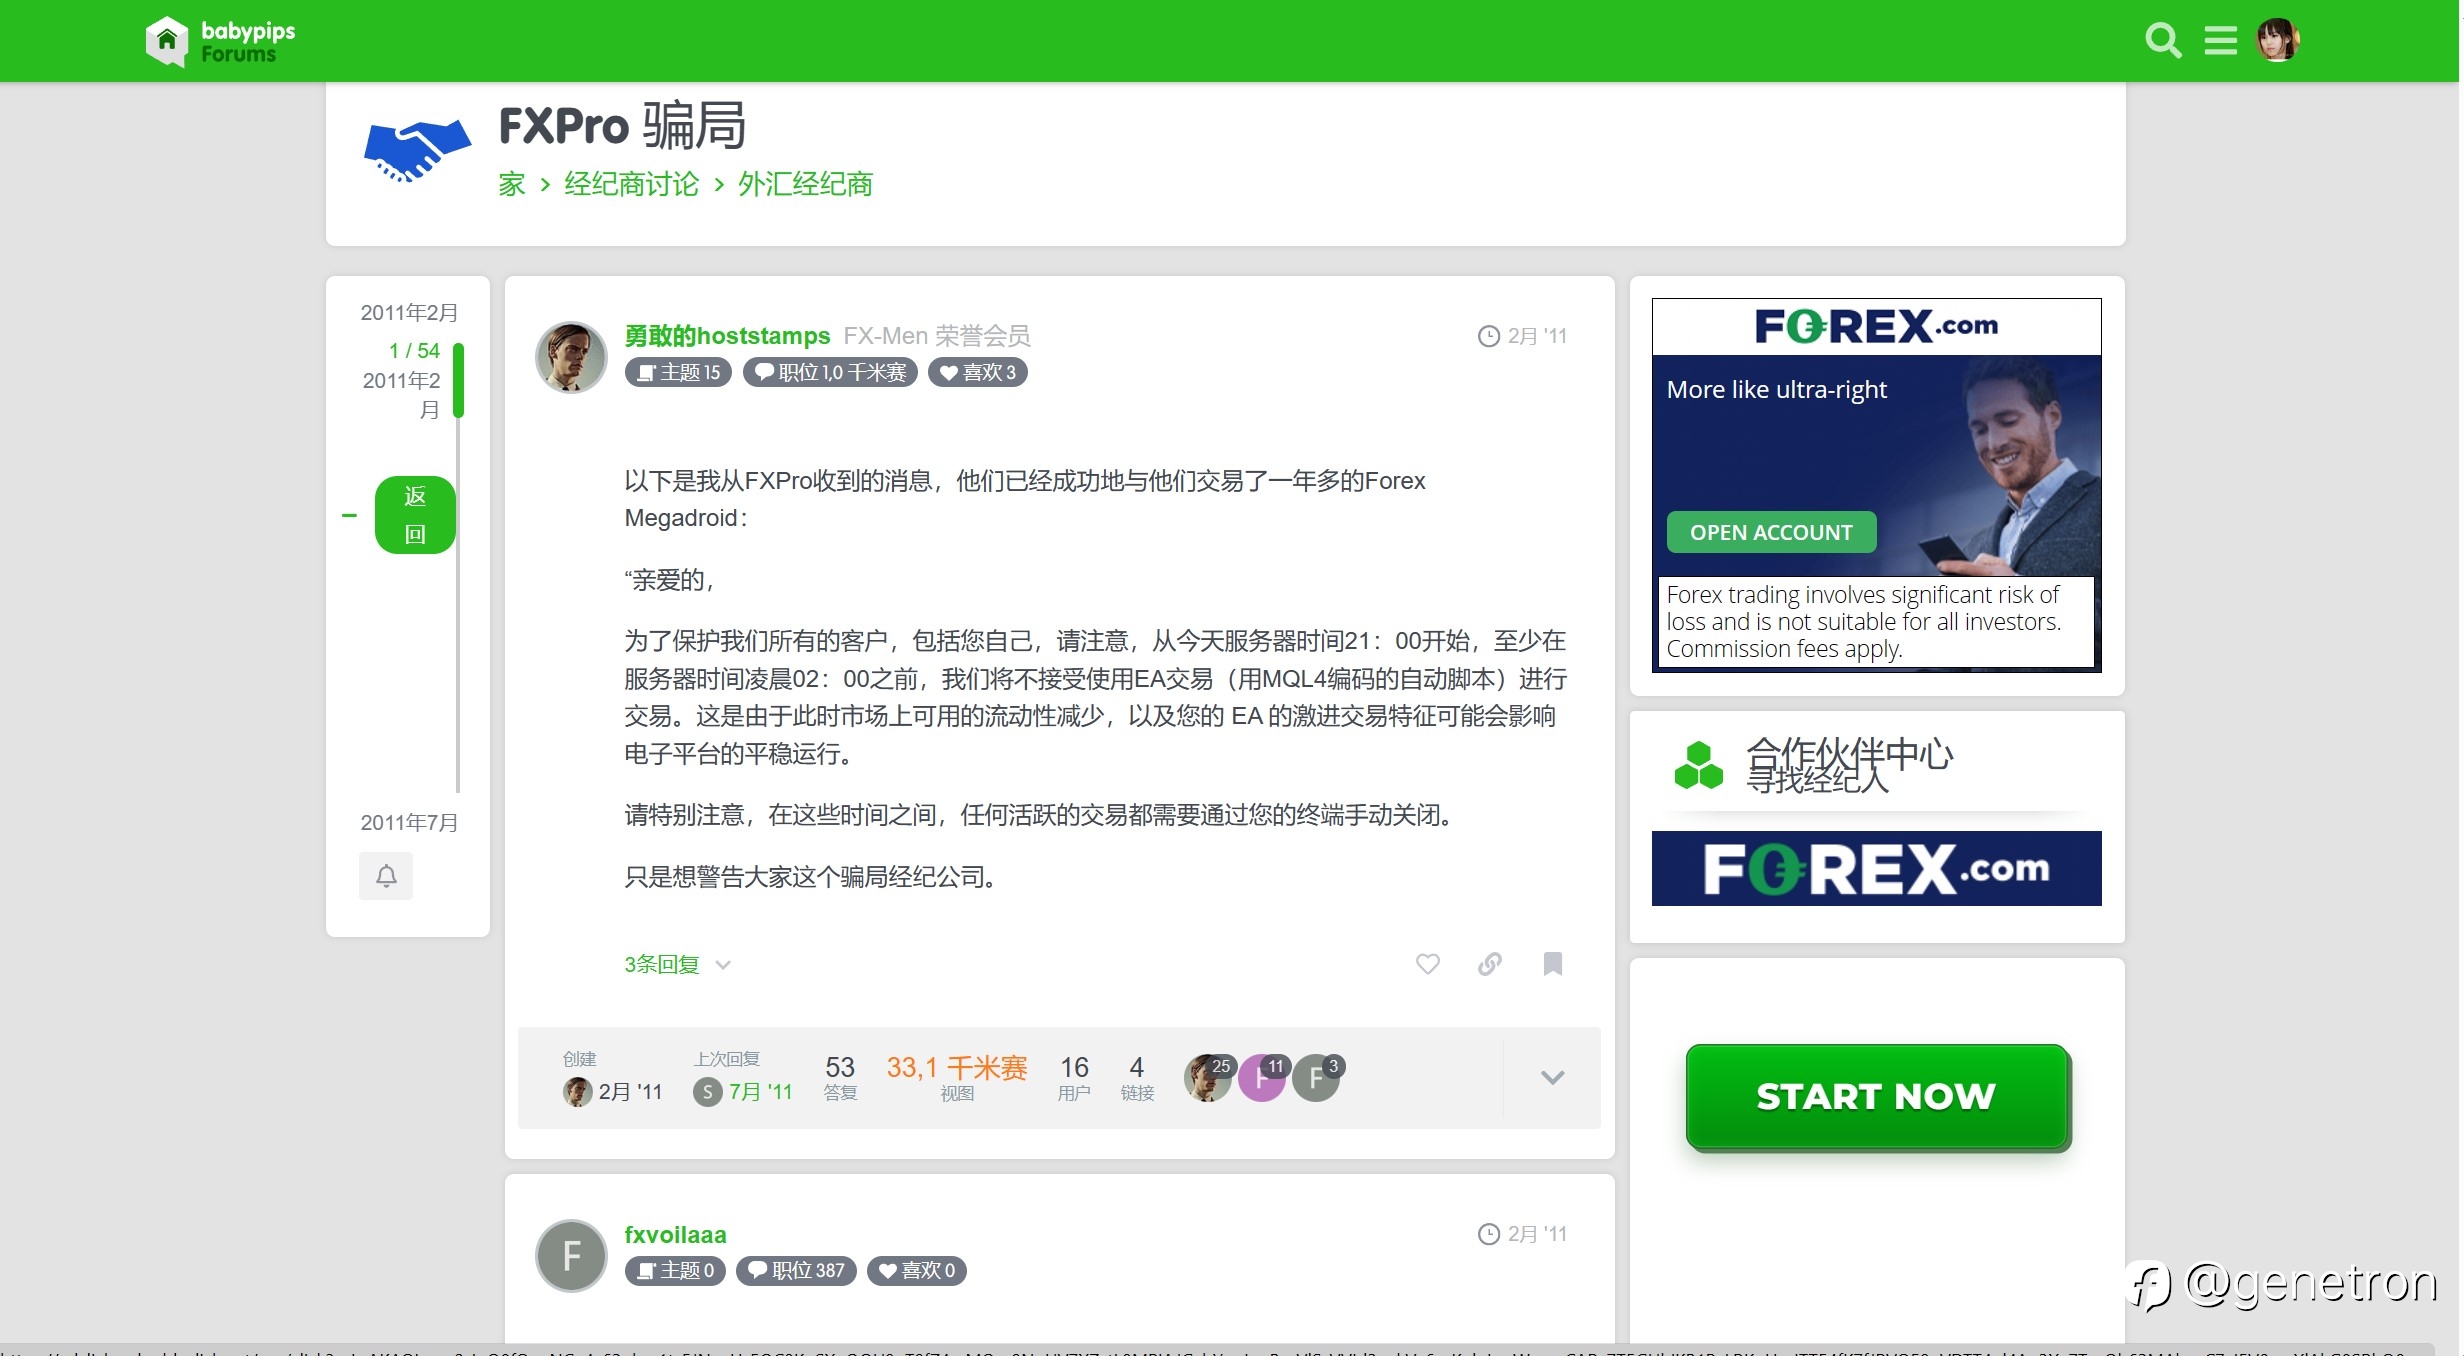Open fxvoilaaa's grey F avatar

tap(571, 1255)
